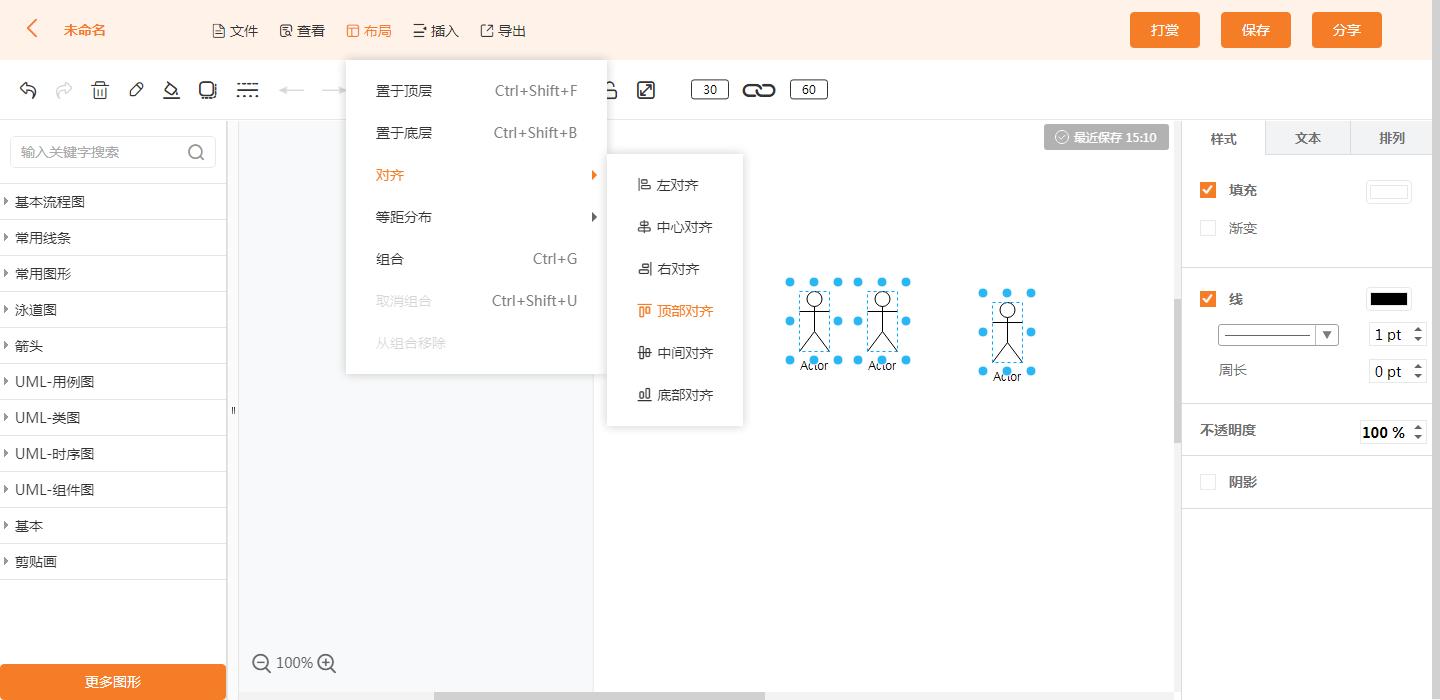This screenshot has height=700, width=1440.
Task: Click the link (chain) icon in toolbar
Action: (x=759, y=89)
